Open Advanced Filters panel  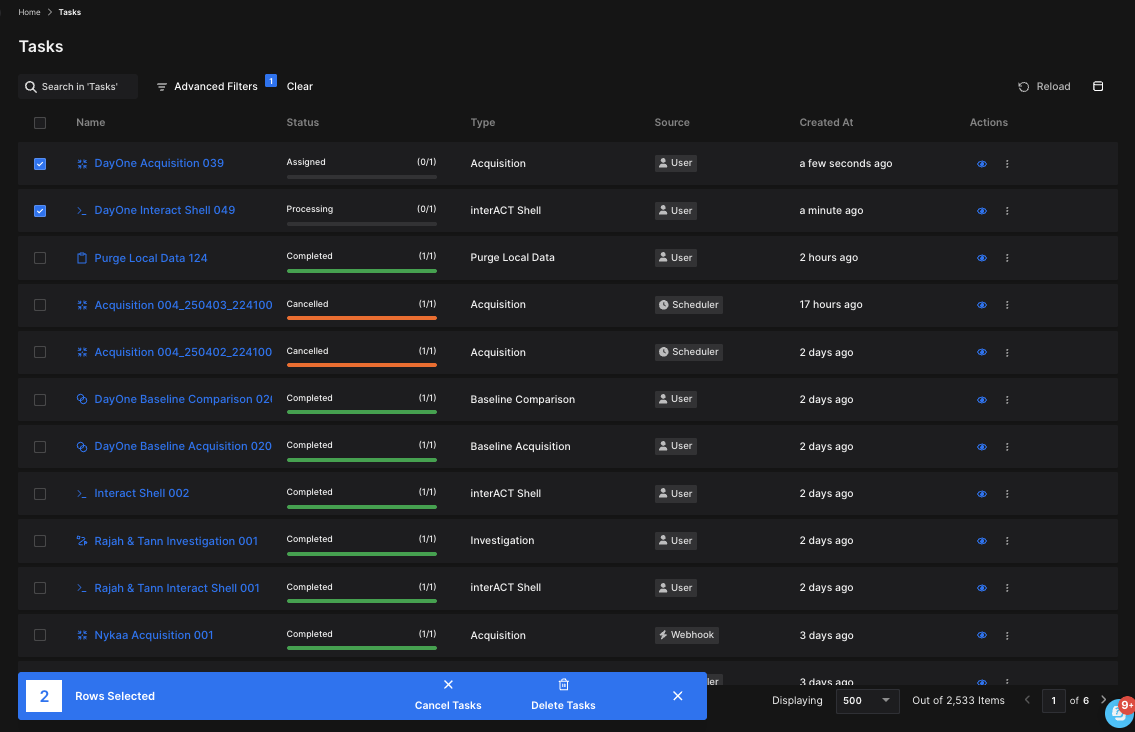click(x=207, y=87)
